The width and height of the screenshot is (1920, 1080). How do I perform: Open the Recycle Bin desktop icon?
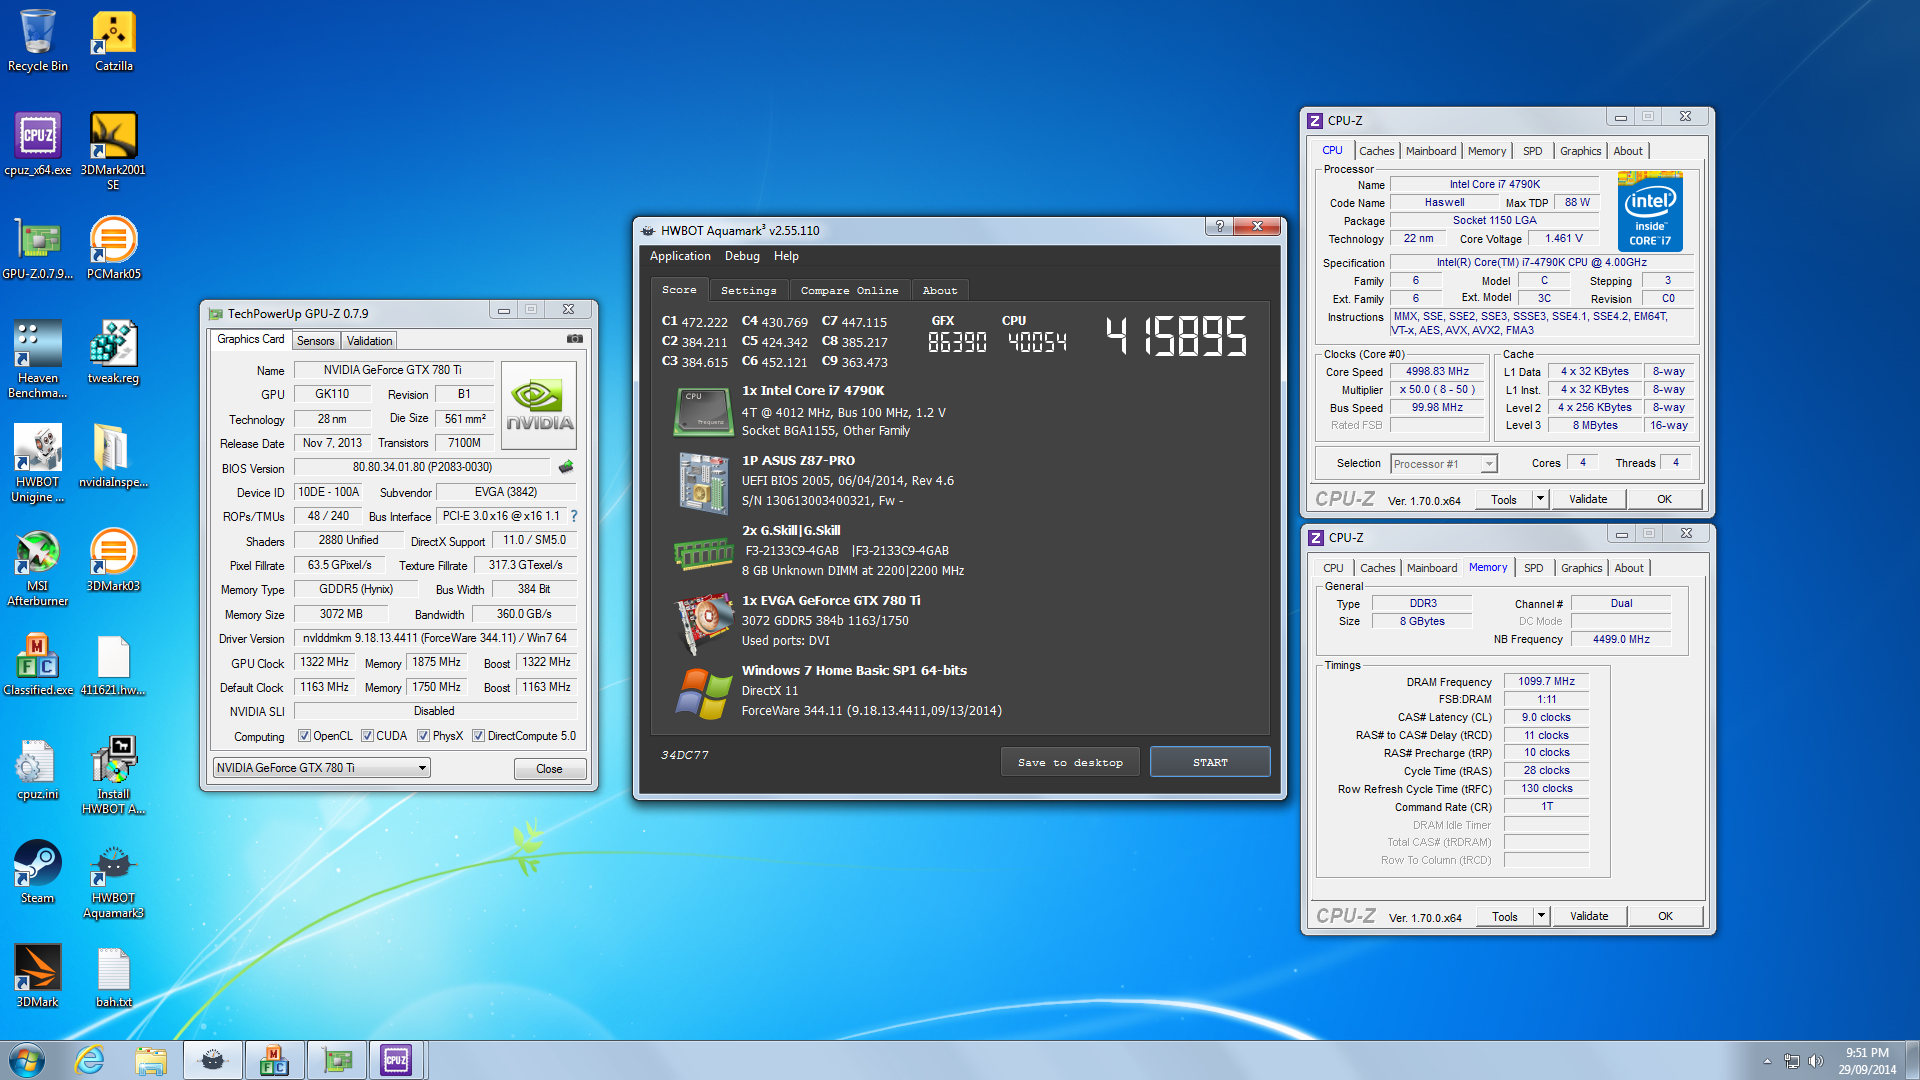tap(38, 40)
